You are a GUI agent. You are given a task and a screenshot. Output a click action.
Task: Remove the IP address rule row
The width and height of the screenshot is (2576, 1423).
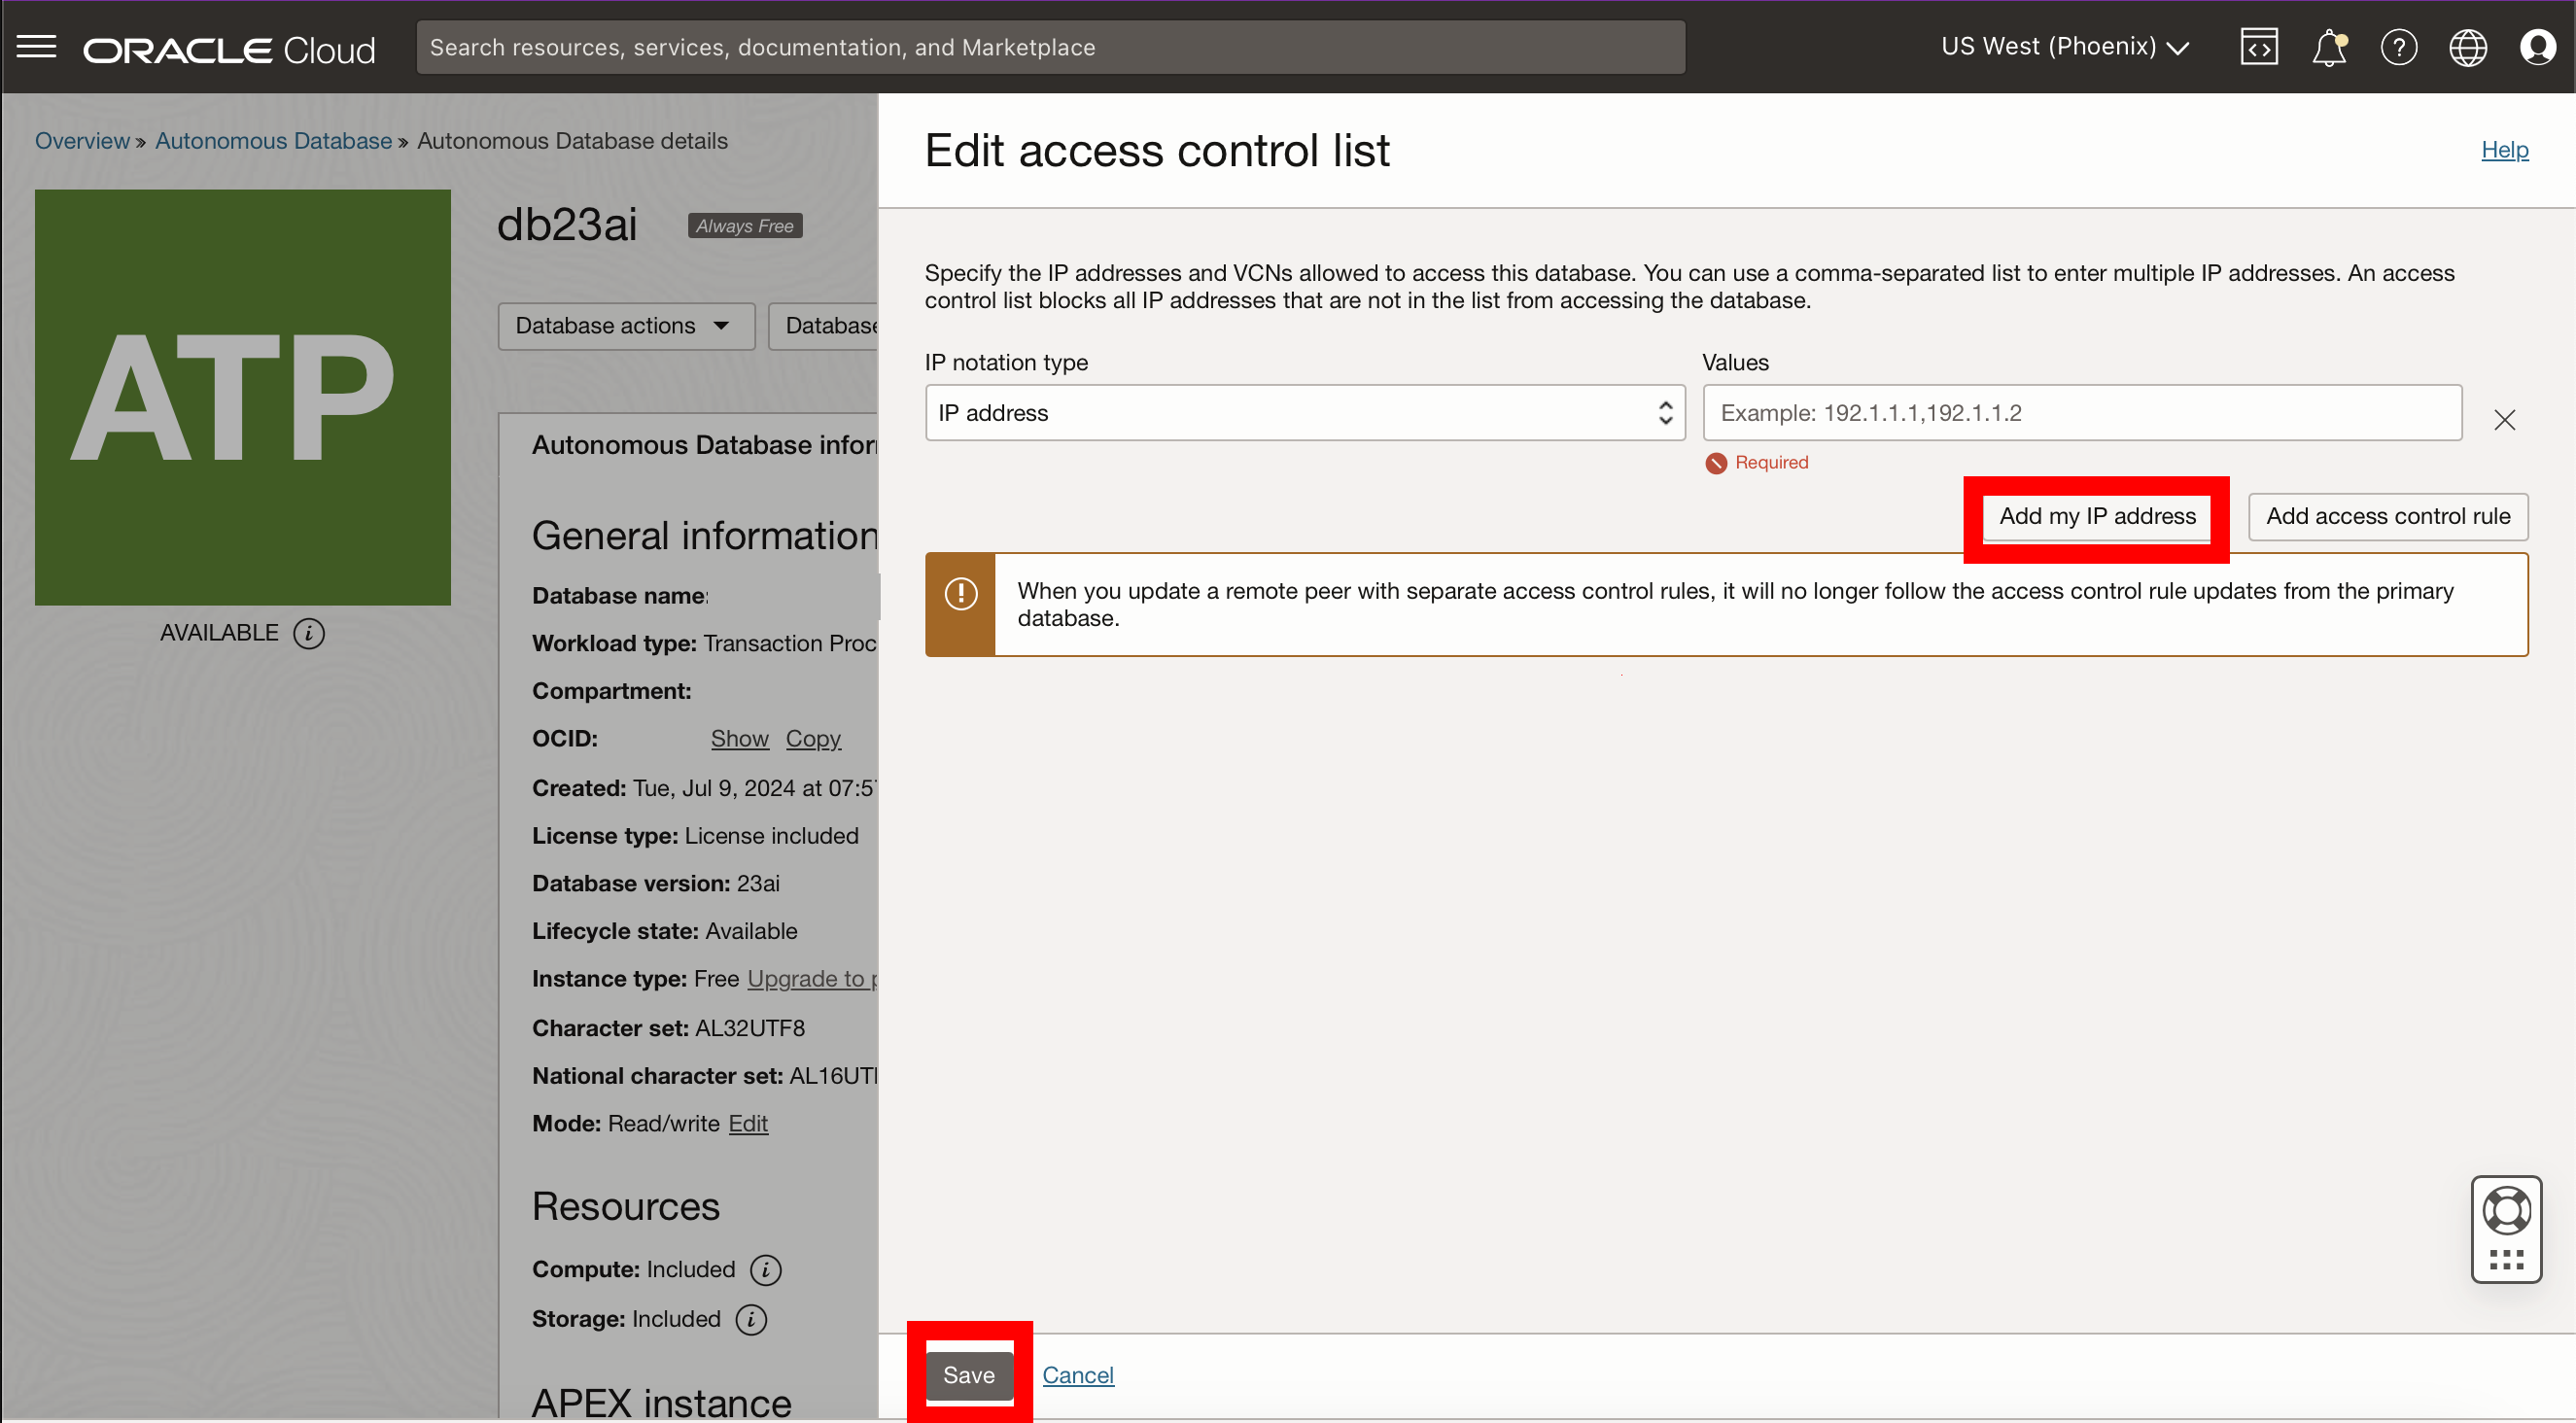(x=2504, y=420)
